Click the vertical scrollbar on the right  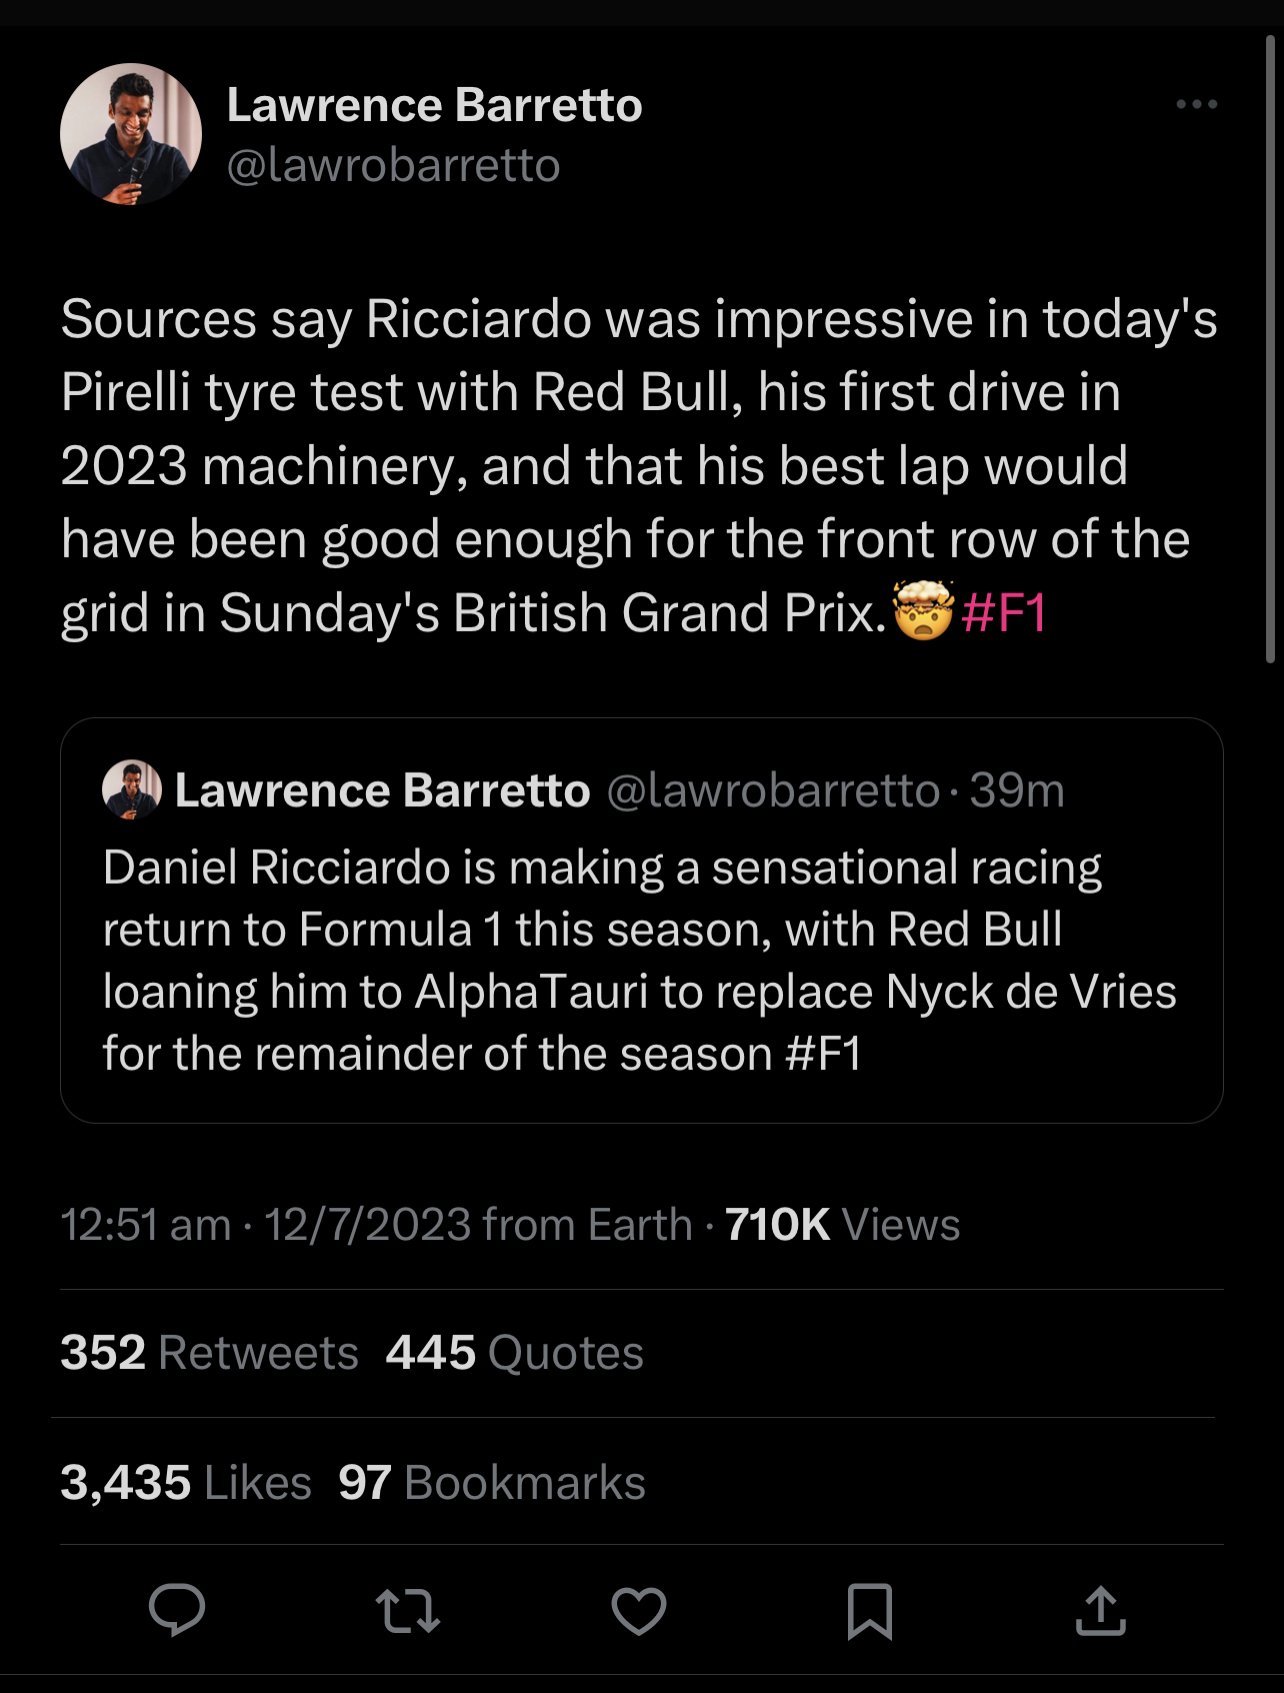pyautogui.click(x=1270, y=350)
